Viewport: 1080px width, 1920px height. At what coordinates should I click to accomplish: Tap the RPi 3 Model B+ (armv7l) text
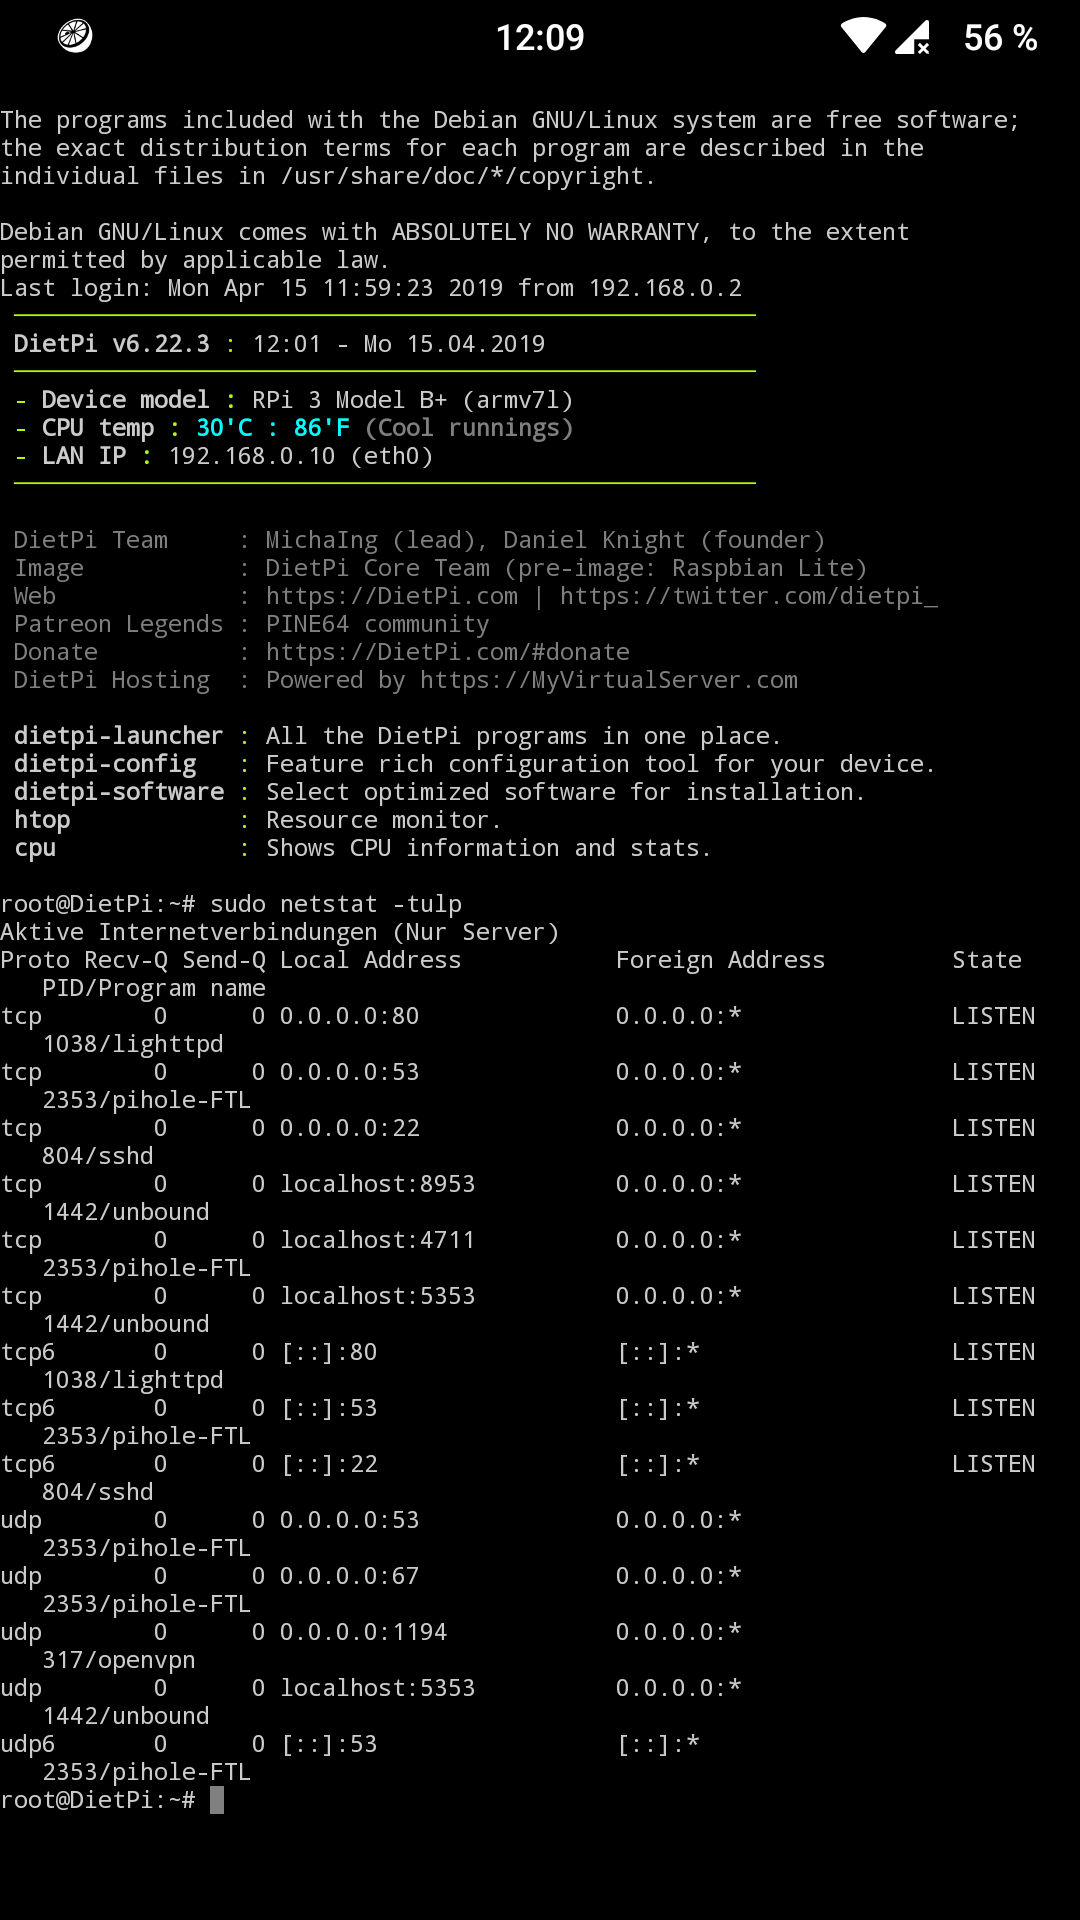click(x=413, y=400)
